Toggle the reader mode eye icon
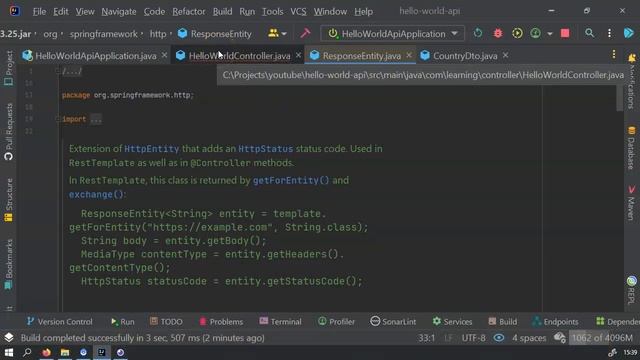 tap(499, 338)
